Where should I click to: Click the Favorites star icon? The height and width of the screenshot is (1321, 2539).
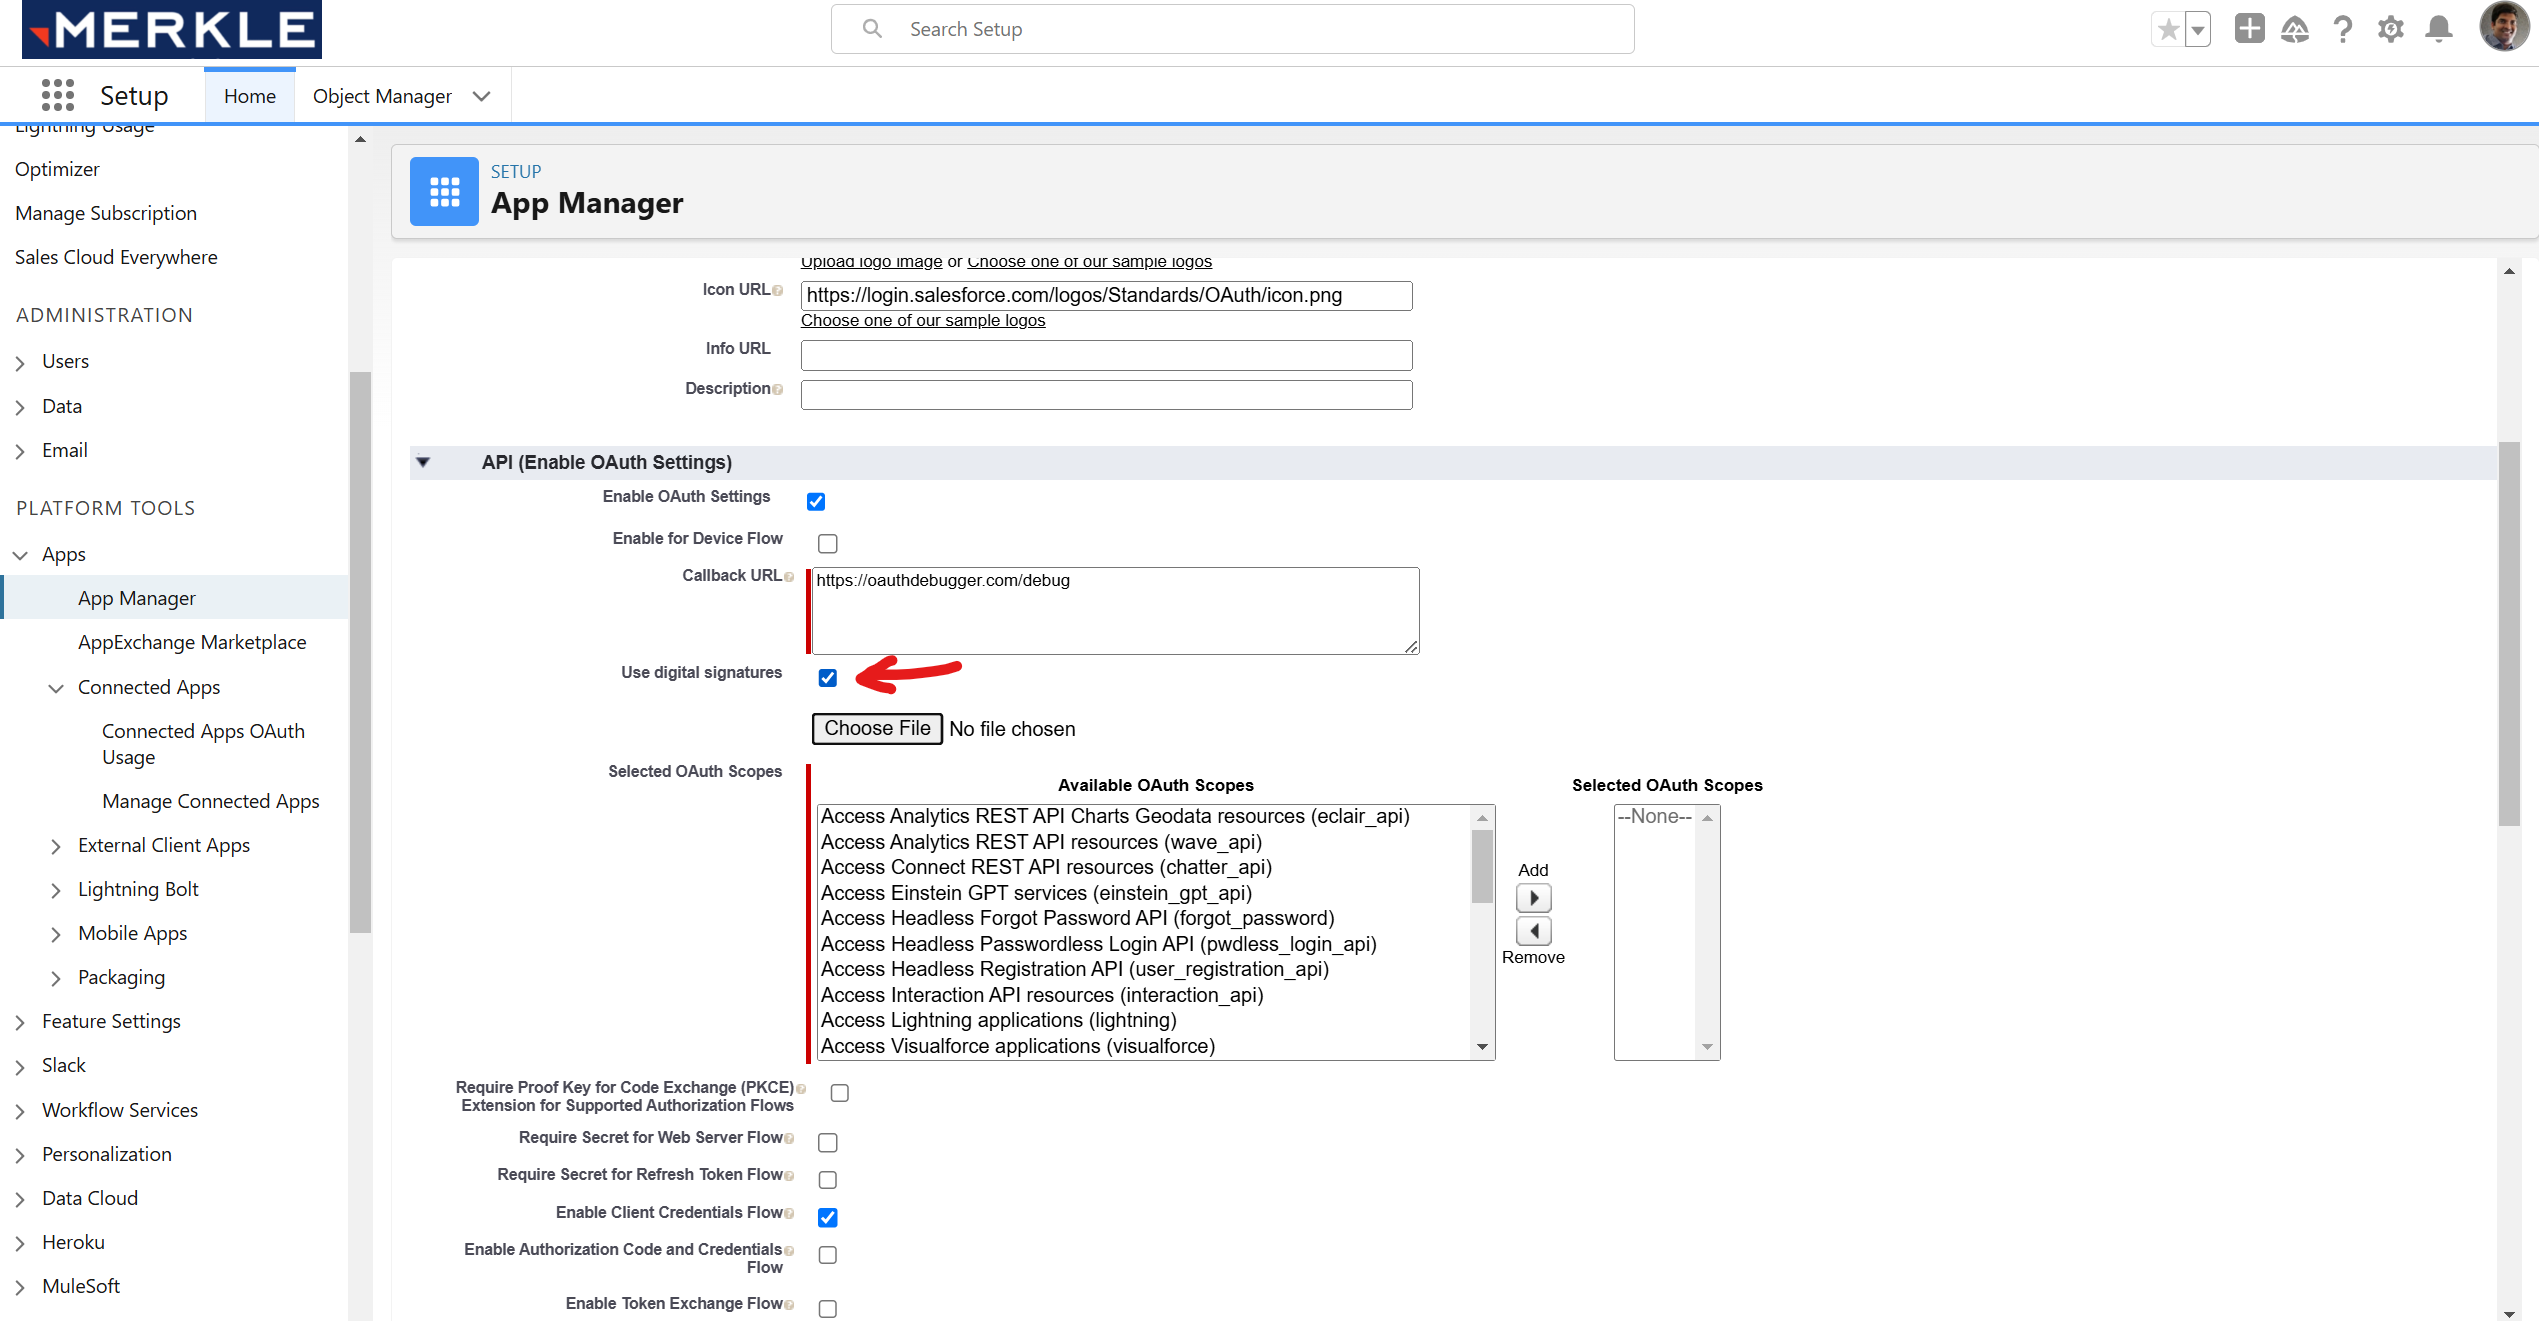pyautogui.click(x=2167, y=29)
